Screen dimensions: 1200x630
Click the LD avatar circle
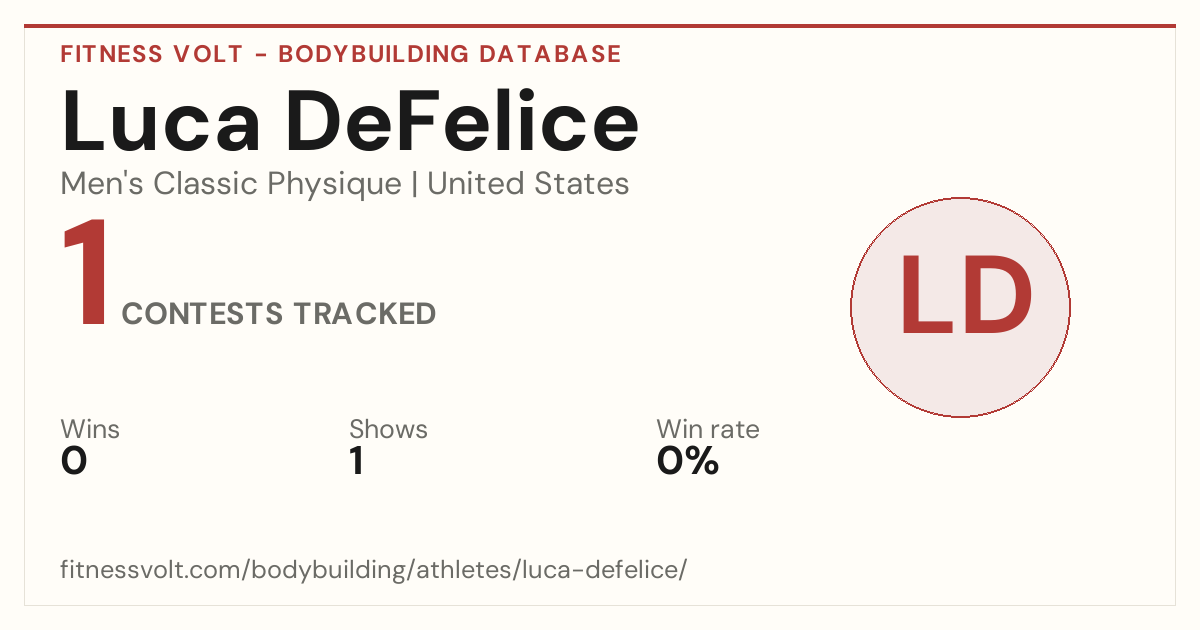point(960,307)
